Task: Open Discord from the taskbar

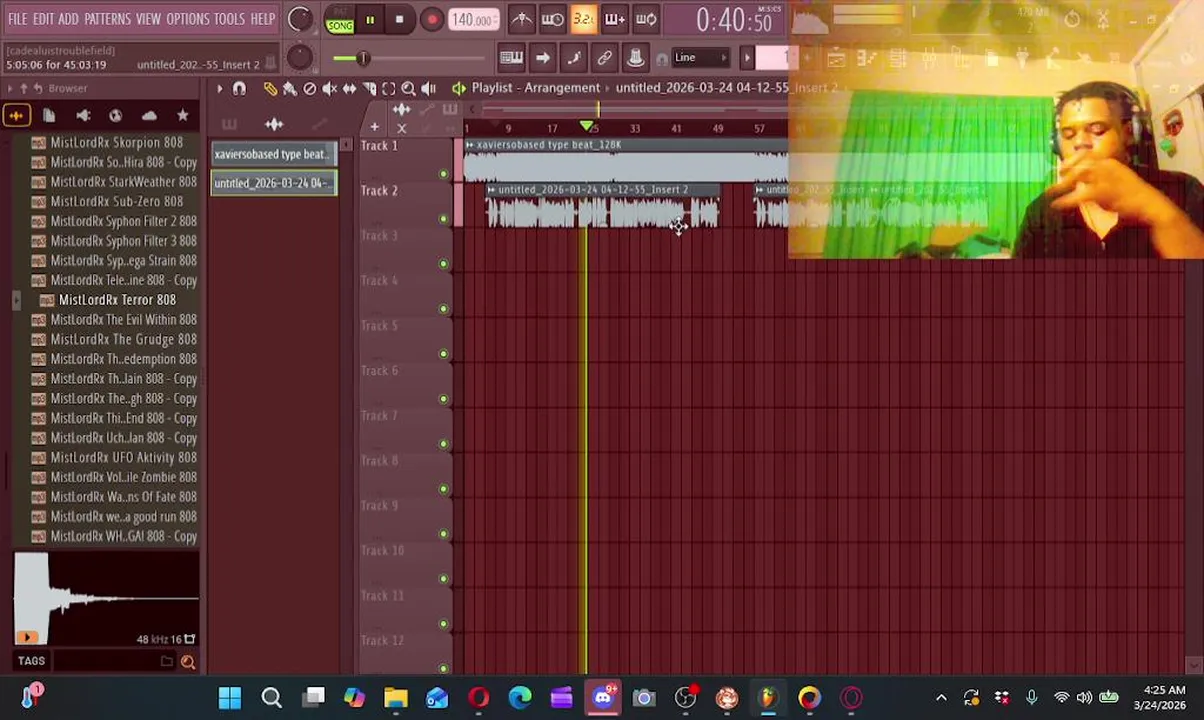Action: click(x=603, y=698)
